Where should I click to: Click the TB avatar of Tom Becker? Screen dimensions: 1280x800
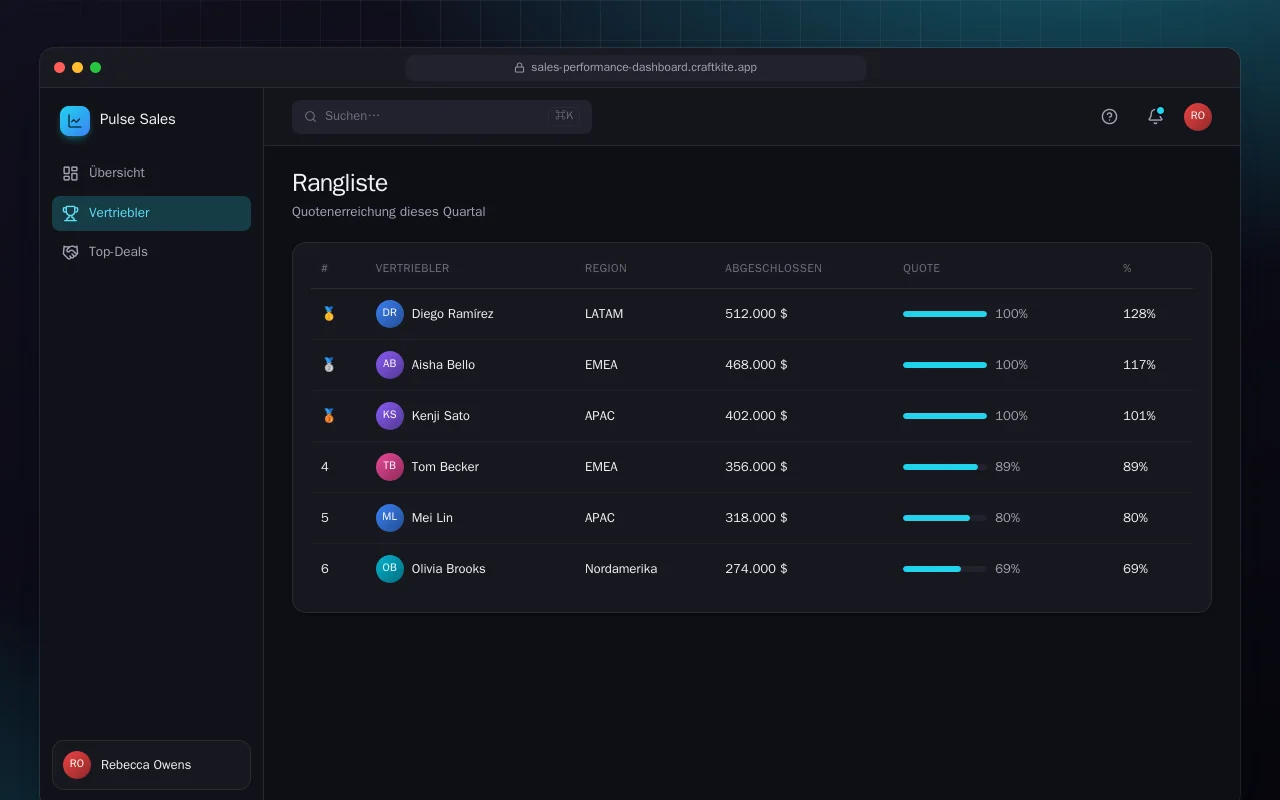click(x=390, y=467)
